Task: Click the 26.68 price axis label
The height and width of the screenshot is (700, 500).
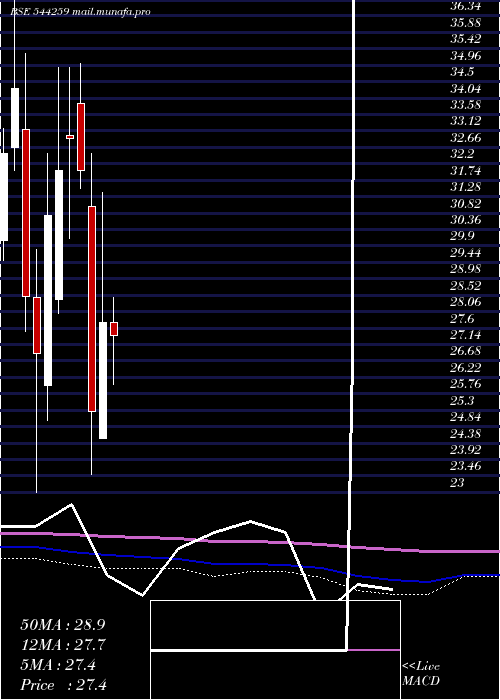Action: 466,351
